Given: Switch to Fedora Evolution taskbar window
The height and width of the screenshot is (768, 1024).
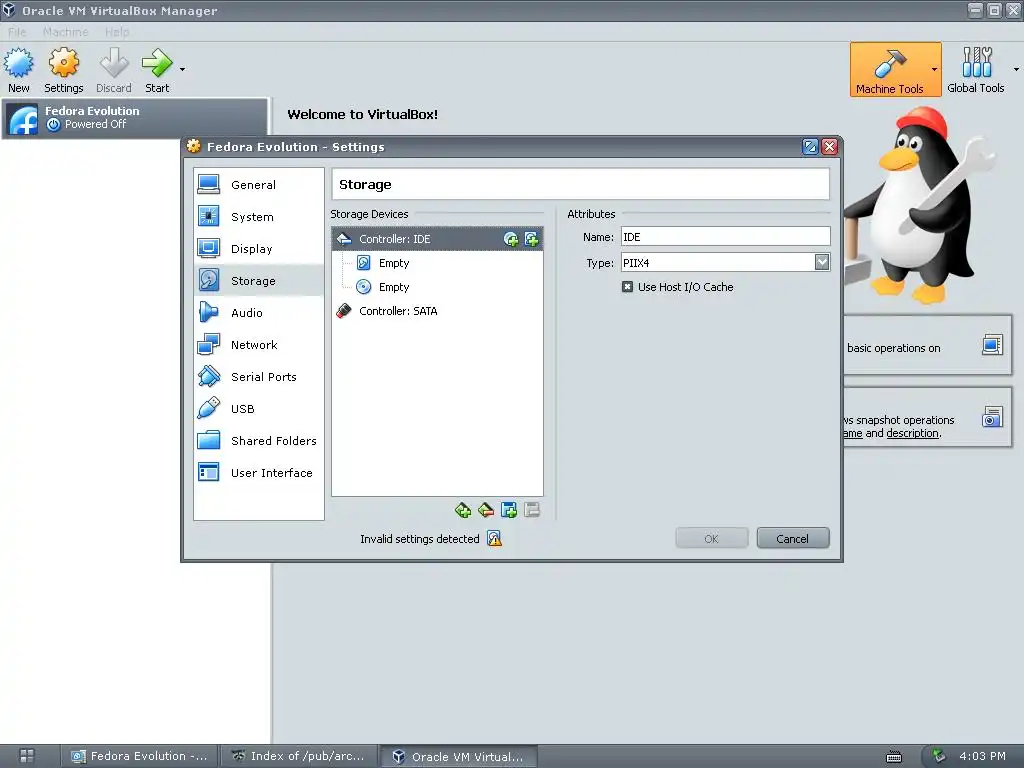Looking at the screenshot, I should coord(139,756).
